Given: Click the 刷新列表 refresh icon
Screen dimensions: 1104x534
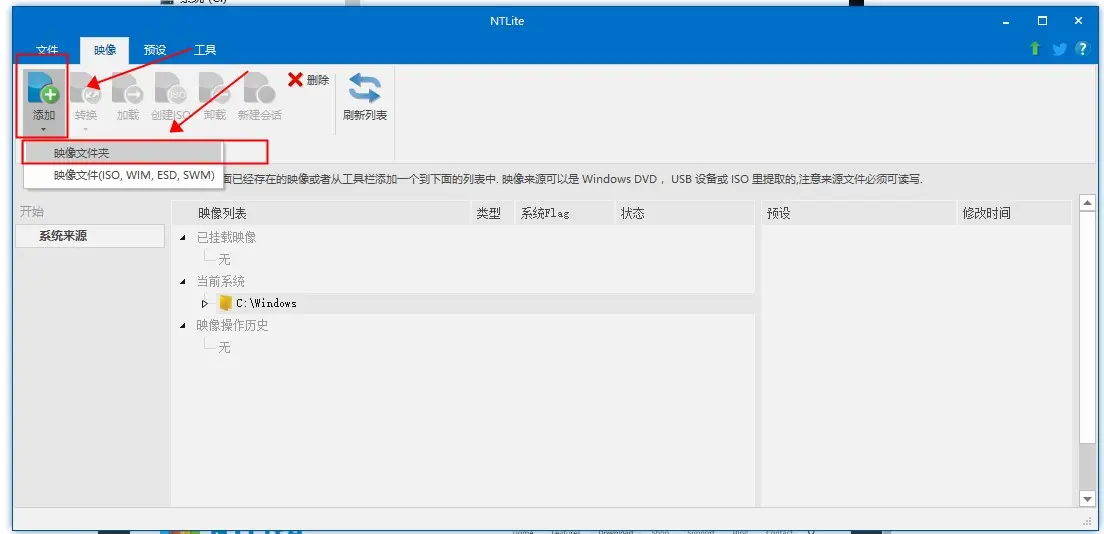Looking at the screenshot, I should (x=365, y=89).
